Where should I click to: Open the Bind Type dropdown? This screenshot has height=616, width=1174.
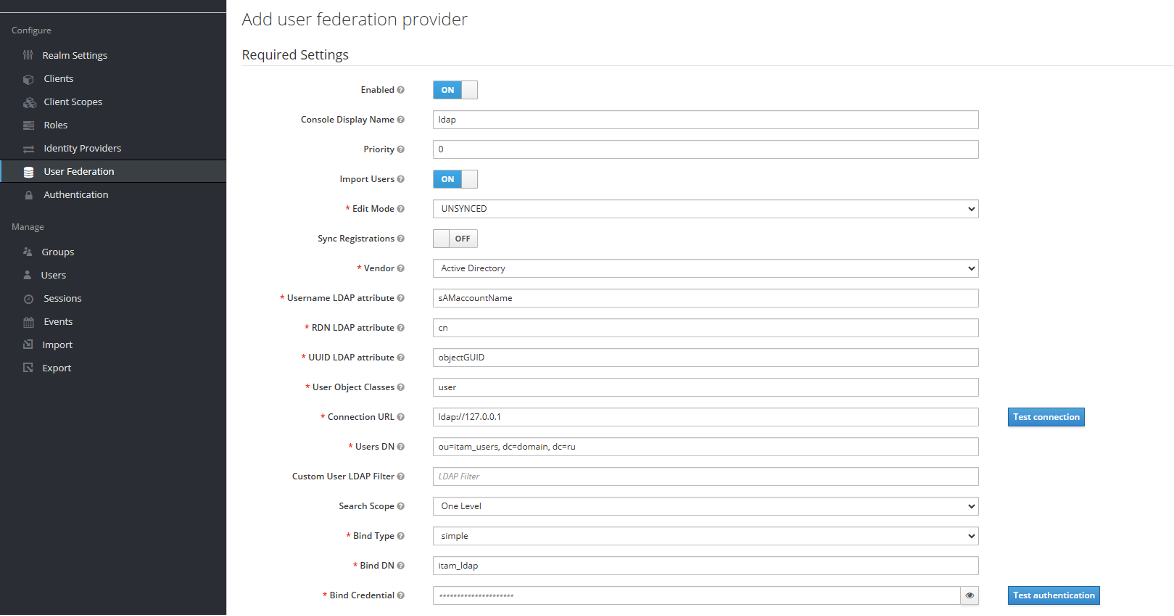tap(705, 536)
